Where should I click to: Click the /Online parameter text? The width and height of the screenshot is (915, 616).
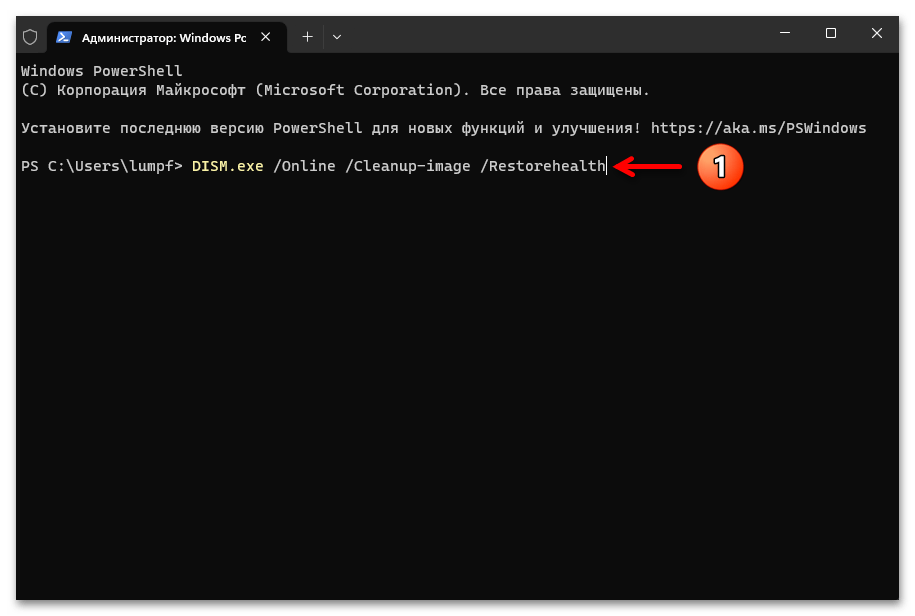pos(304,166)
